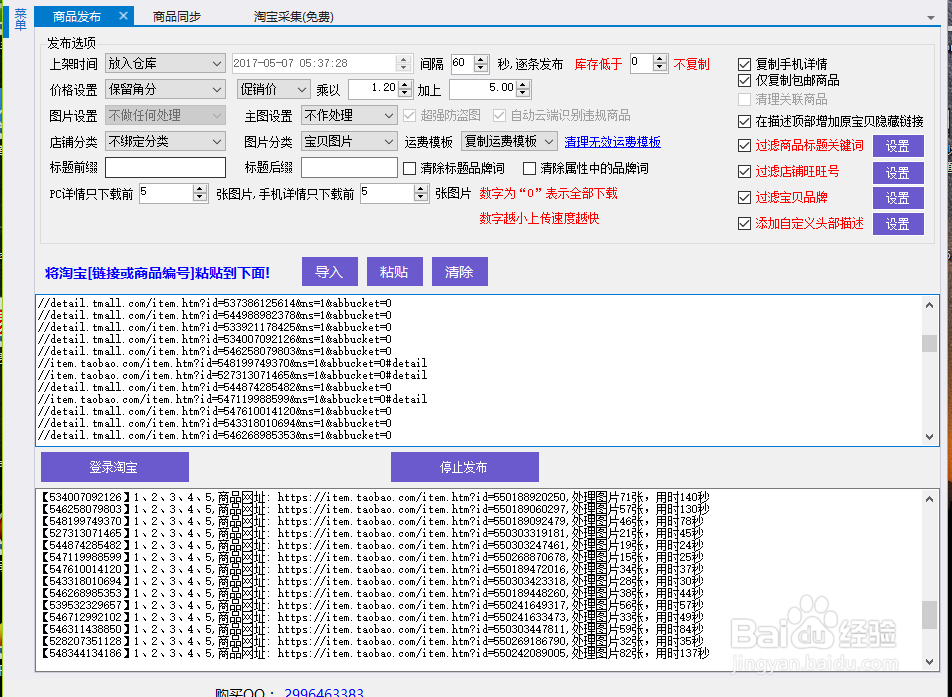
Task: Click the 清除 button
Action: [460, 271]
